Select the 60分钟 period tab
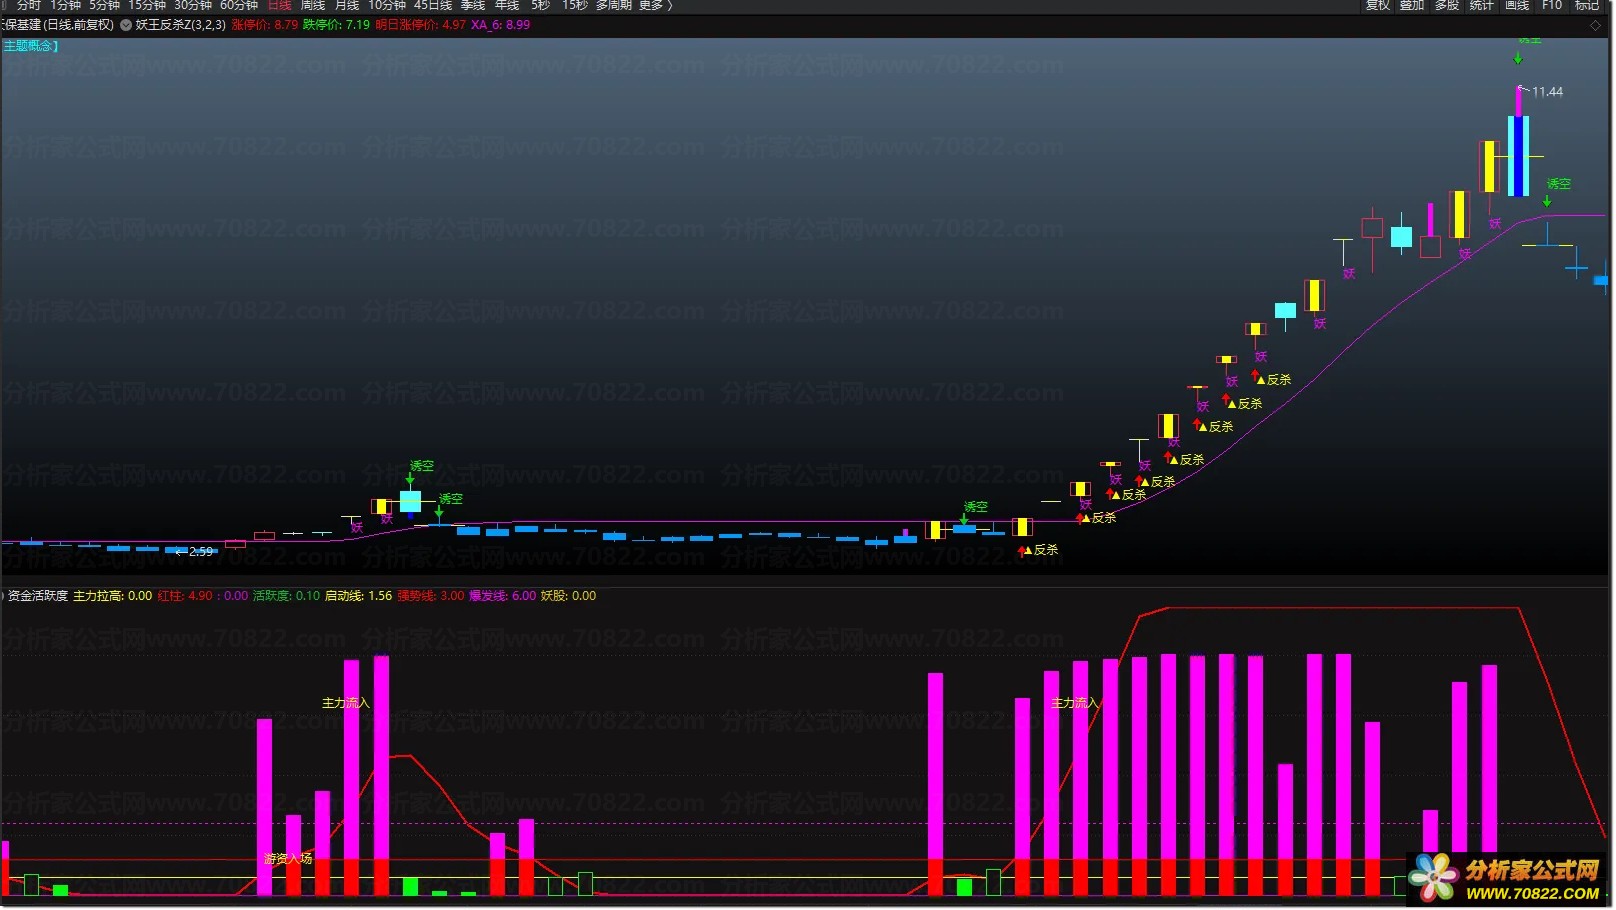 [239, 5]
